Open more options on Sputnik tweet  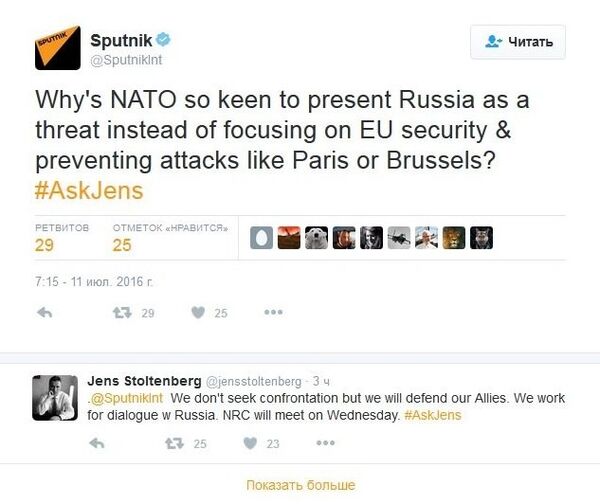(x=273, y=312)
